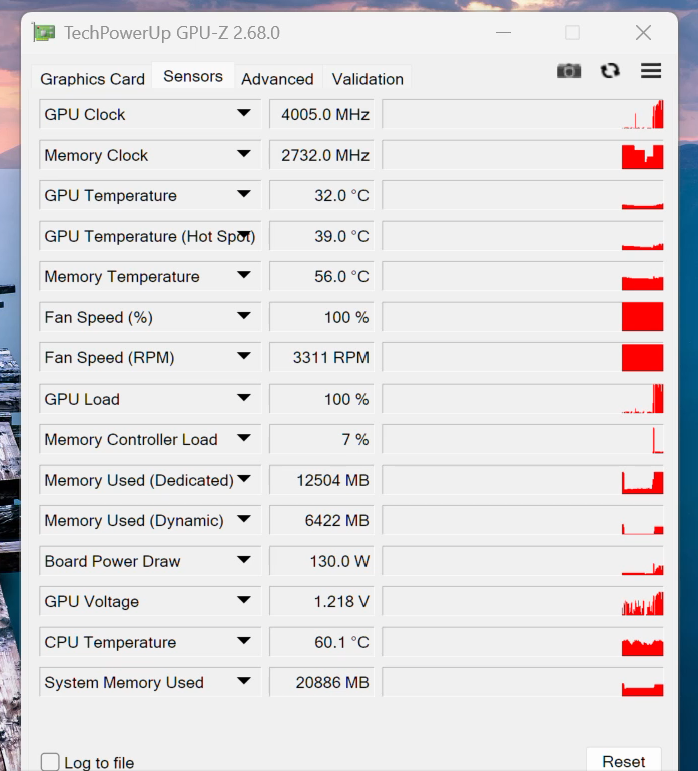Click the 12504 MB dedicated memory value
Image resolution: width=698 pixels, height=771 pixels.
click(x=322, y=480)
